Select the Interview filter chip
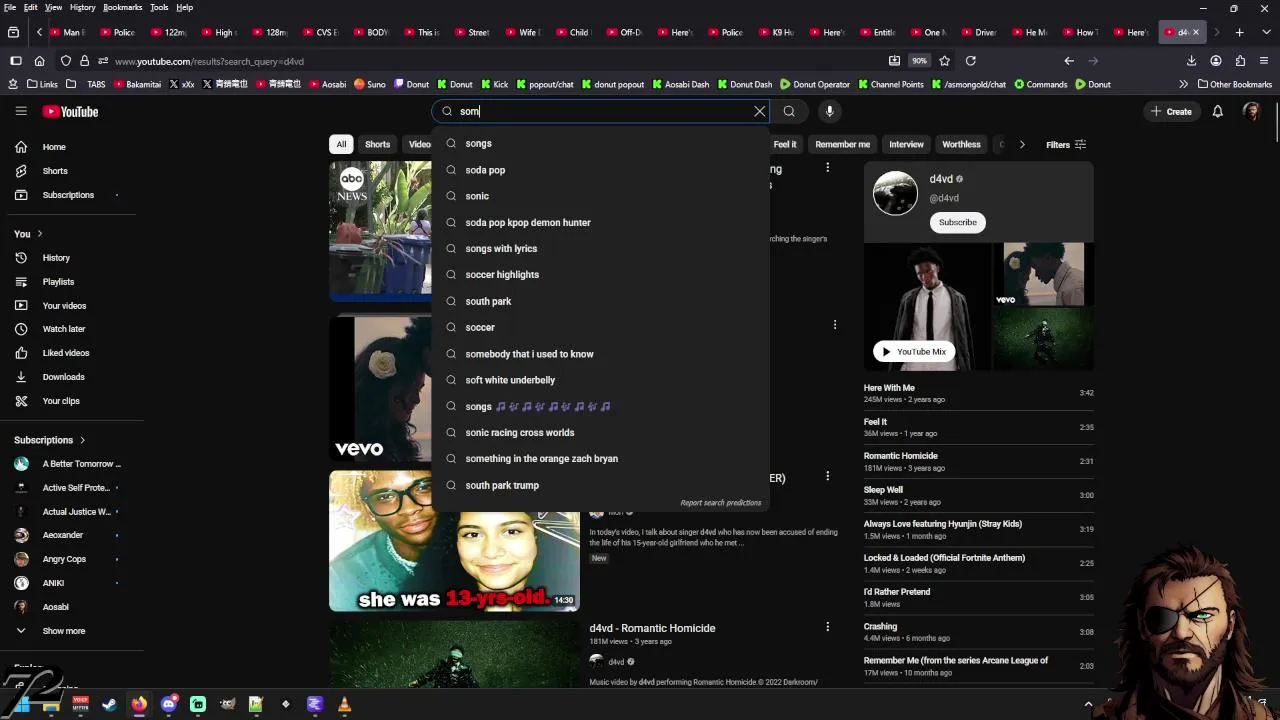 (906, 144)
